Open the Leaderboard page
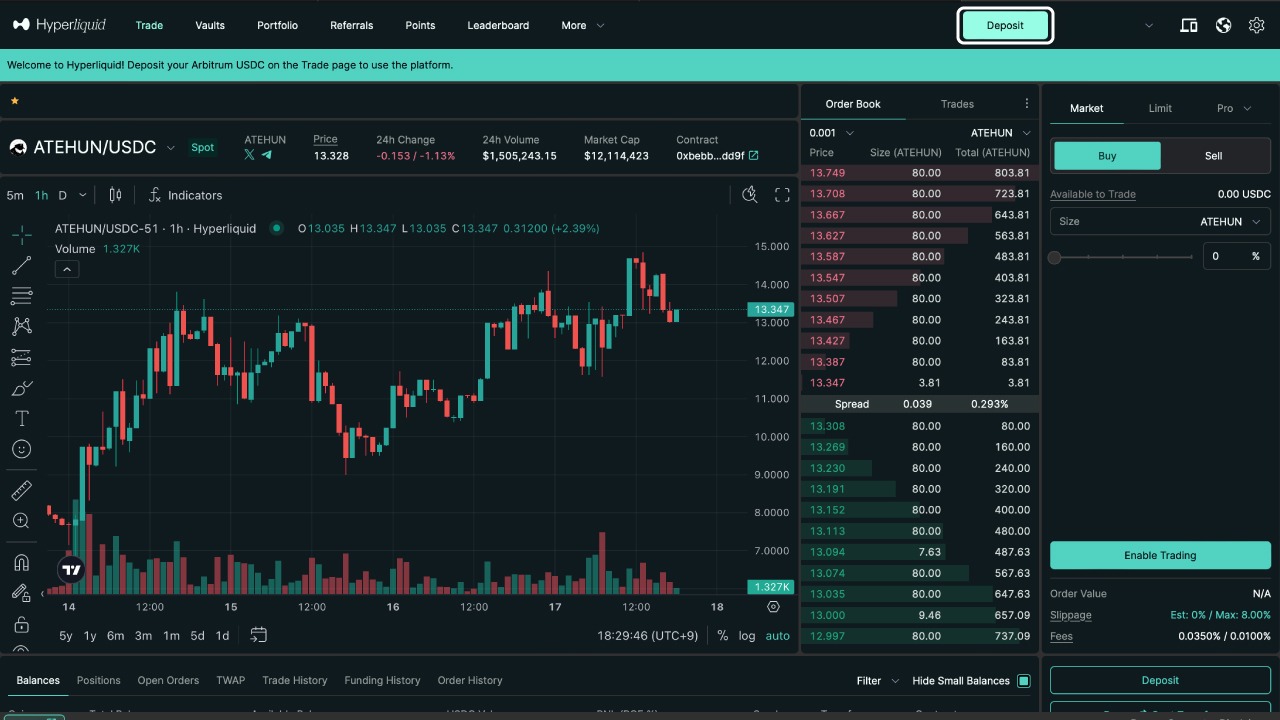Screen dimensions: 1280x720 pos(498,25)
